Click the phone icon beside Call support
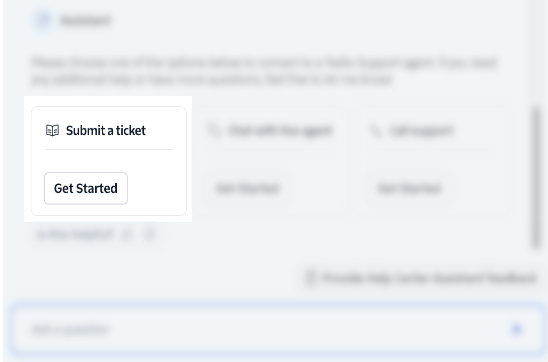The image size is (548, 362). (376, 130)
